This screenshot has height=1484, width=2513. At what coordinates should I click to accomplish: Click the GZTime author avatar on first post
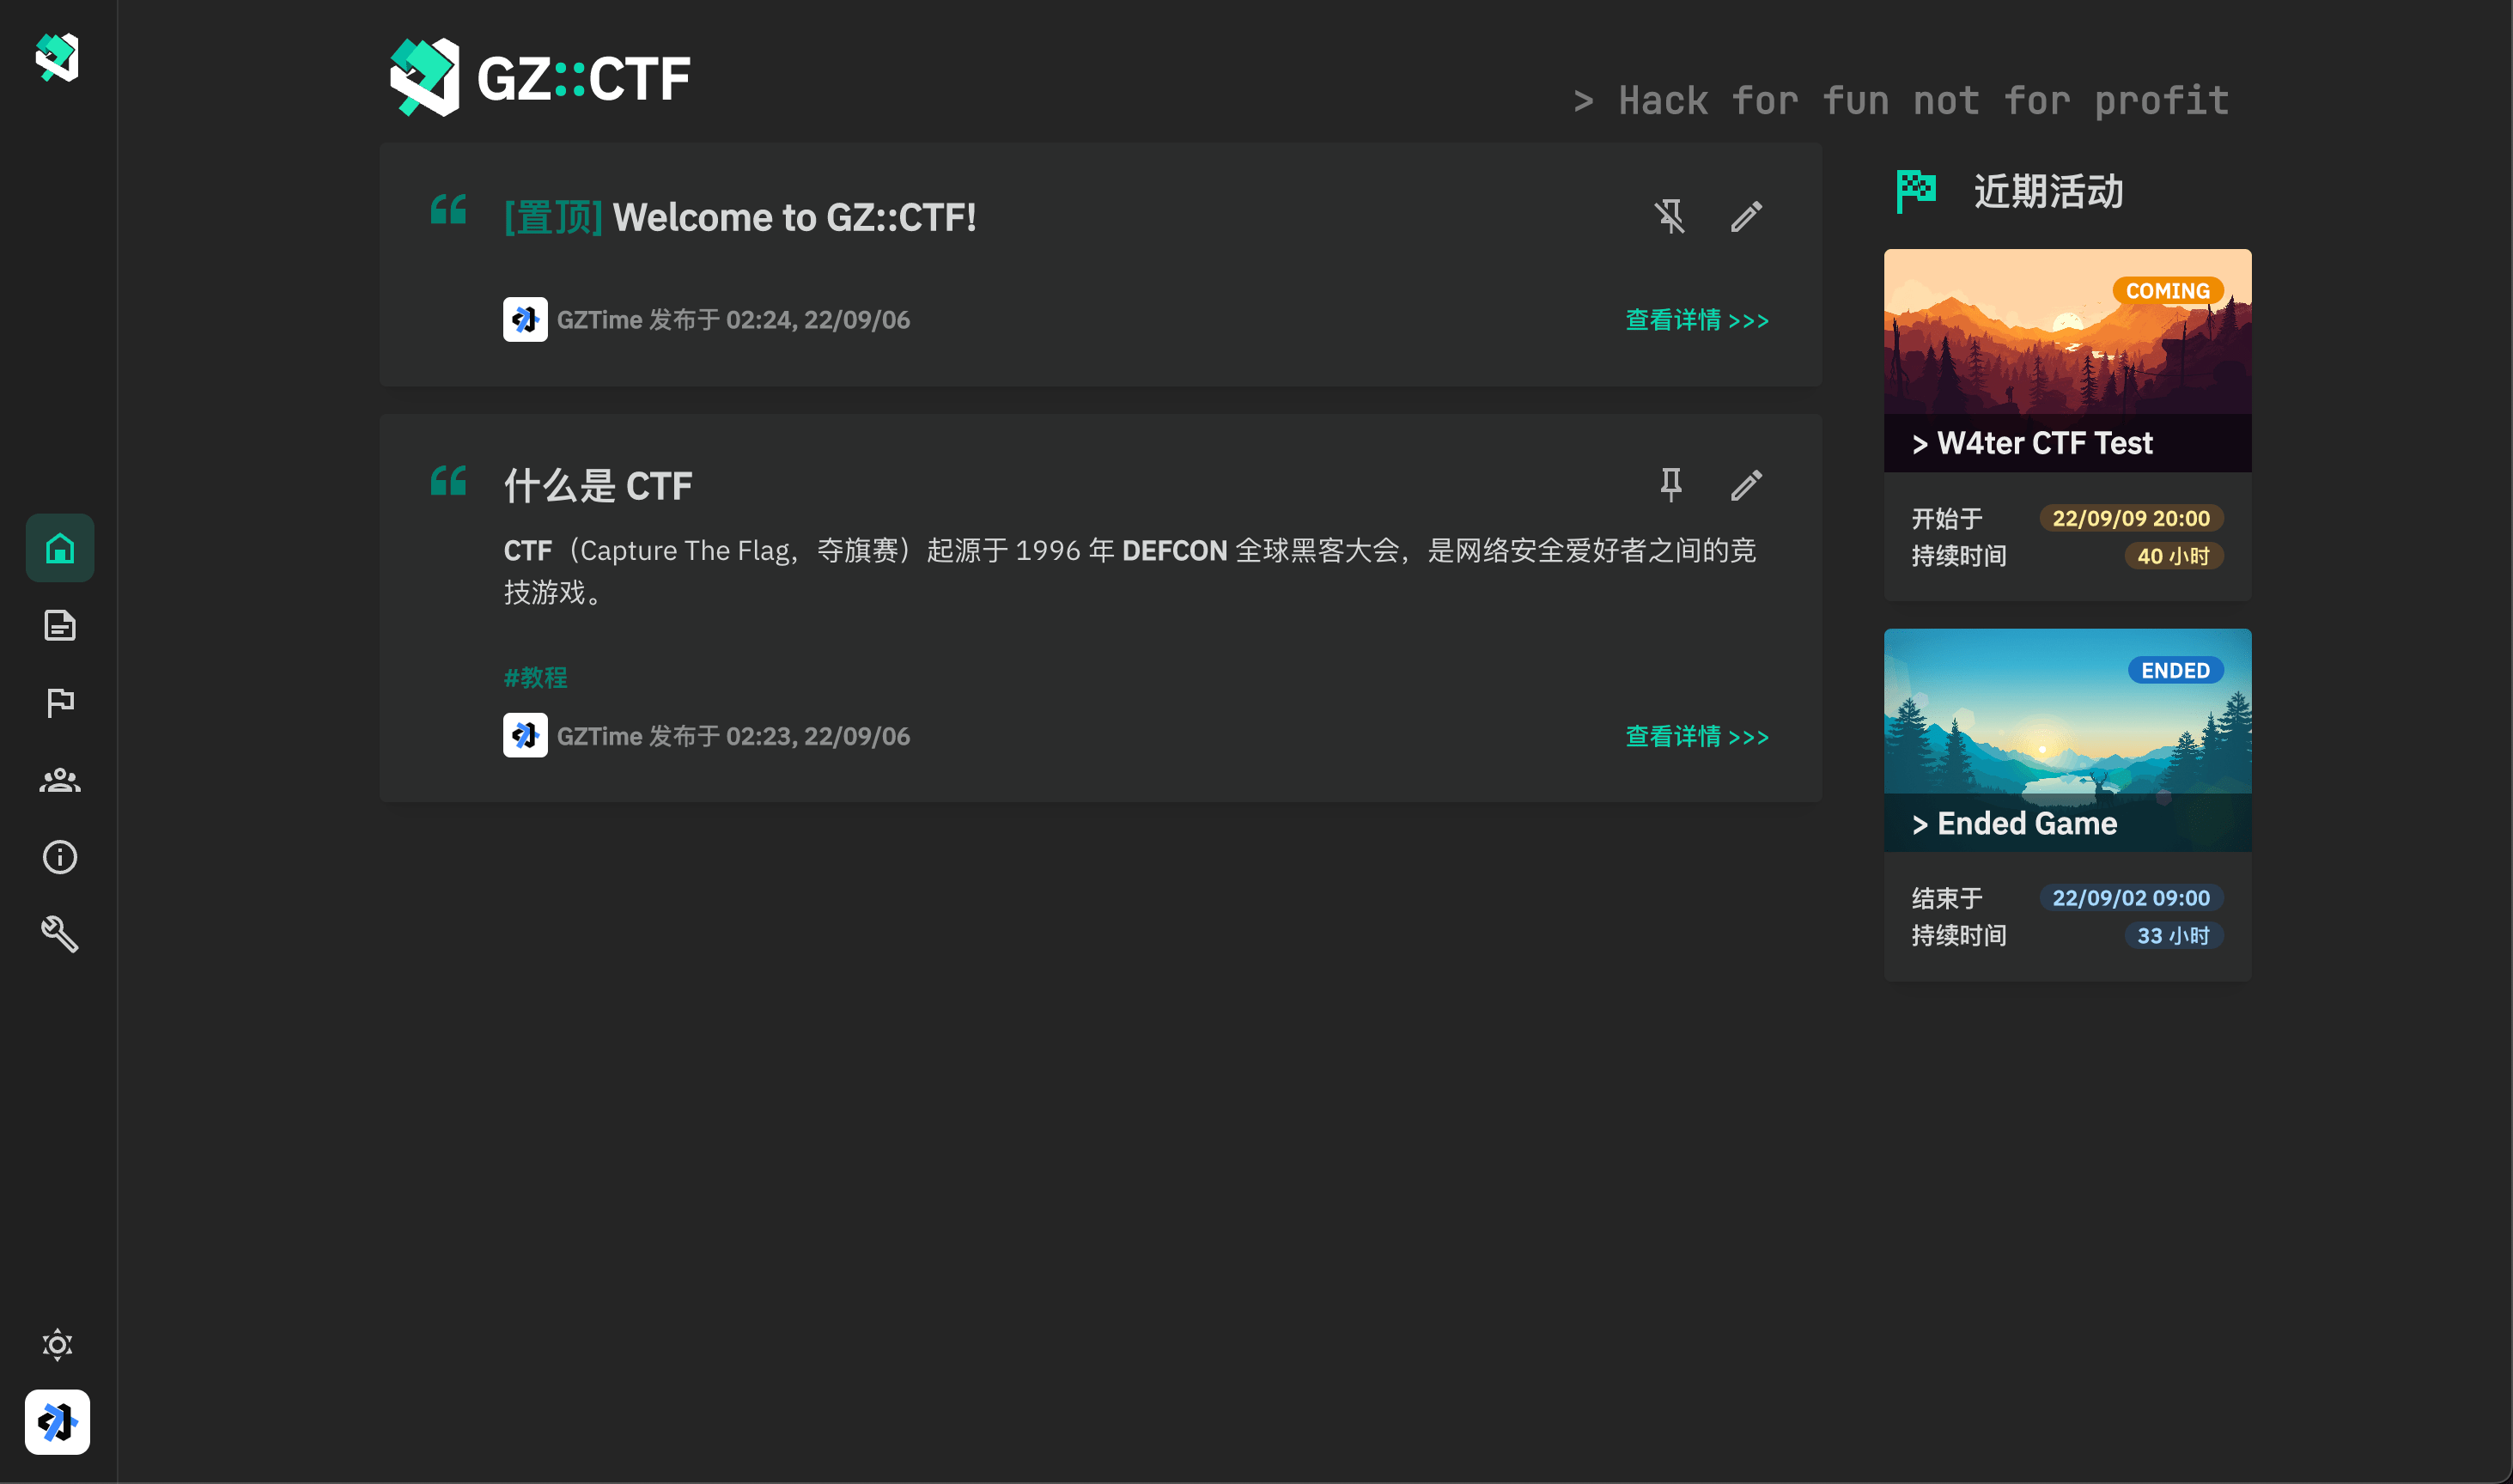pyautogui.click(x=525, y=319)
